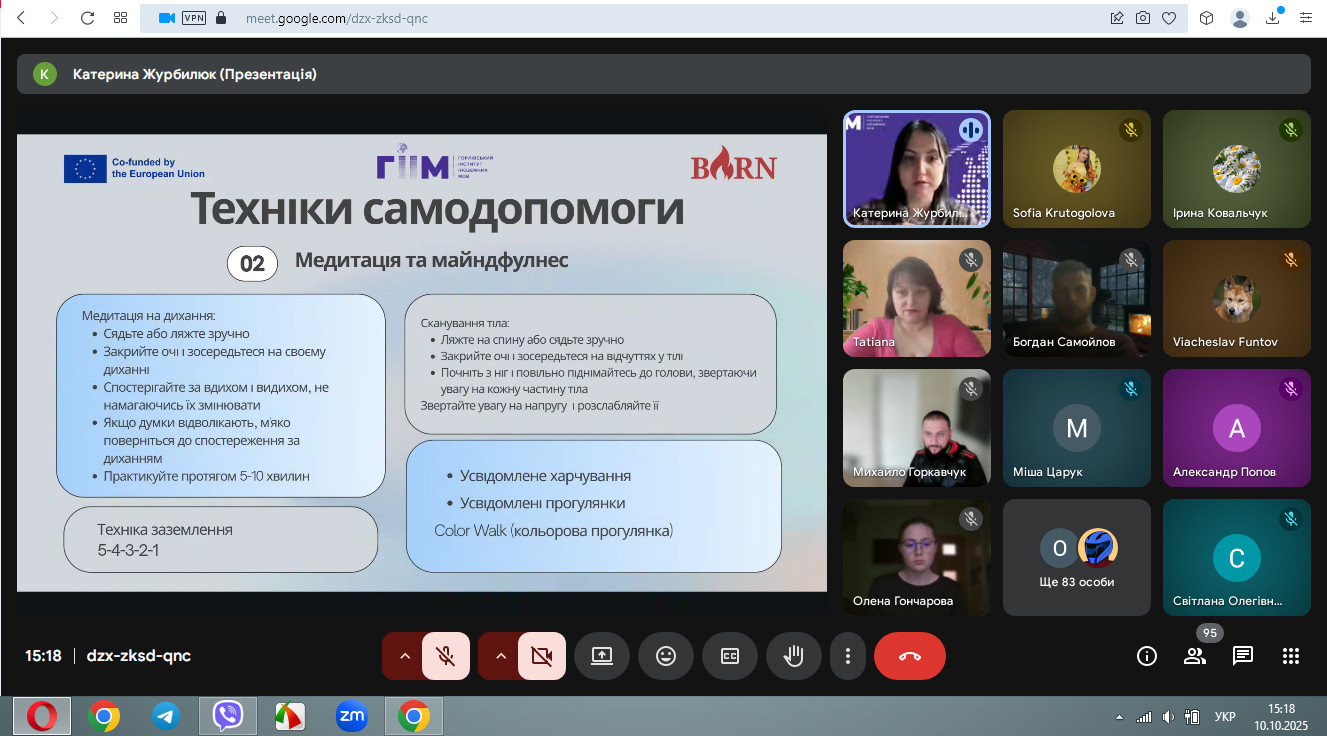Image resolution: width=1327 pixels, height=736 pixels.
Task: Switch to Viber in the taskbar
Action: pos(228,716)
